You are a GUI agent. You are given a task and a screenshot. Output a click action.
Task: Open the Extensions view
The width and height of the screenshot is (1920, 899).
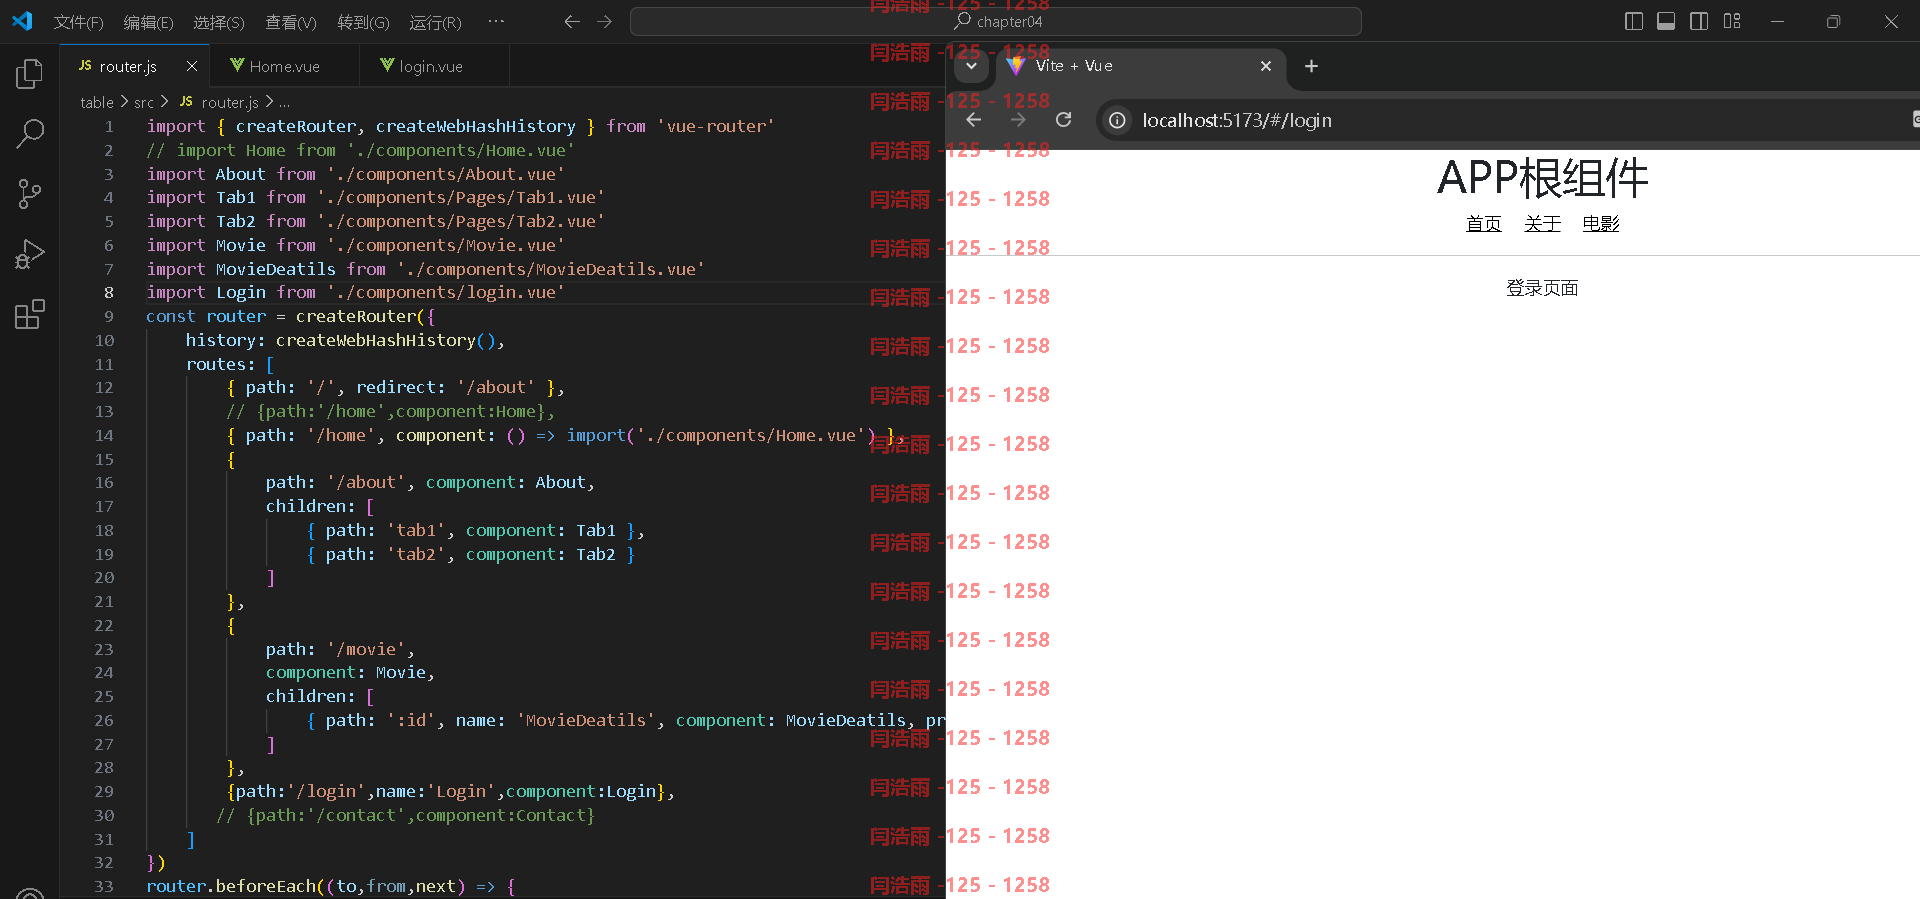point(30,315)
